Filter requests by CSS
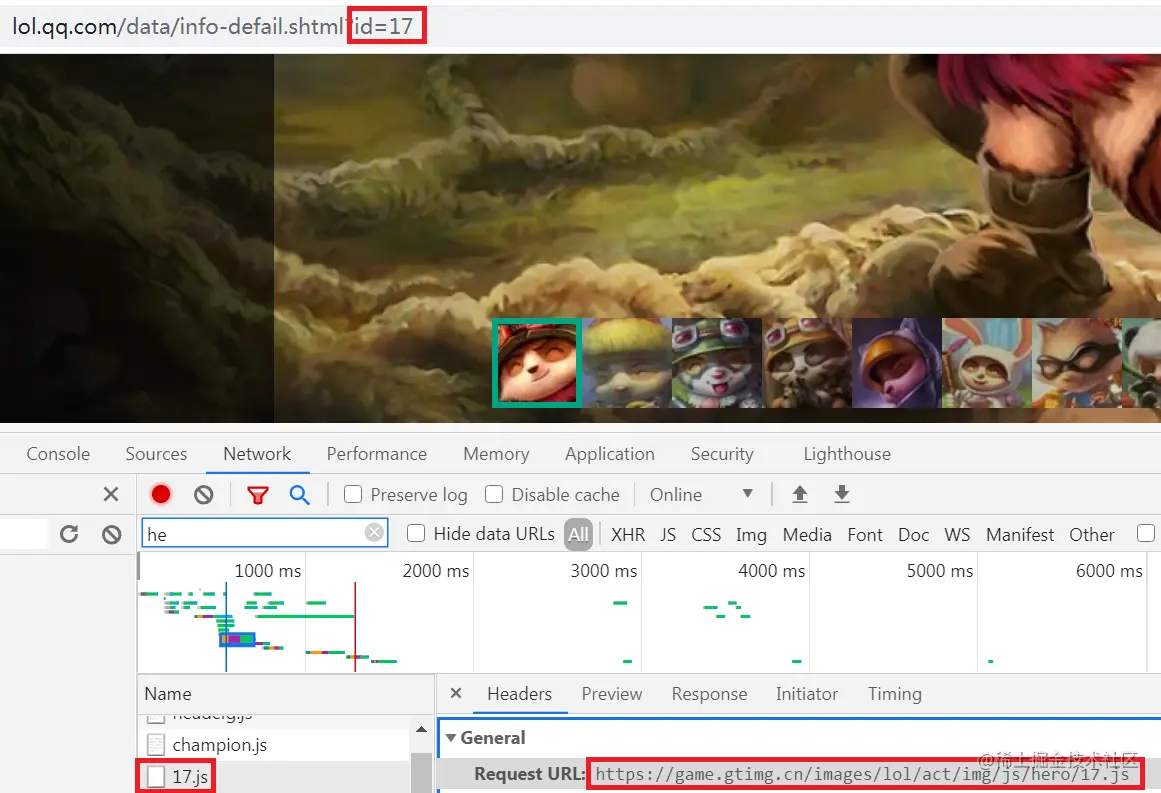 coord(706,535)
